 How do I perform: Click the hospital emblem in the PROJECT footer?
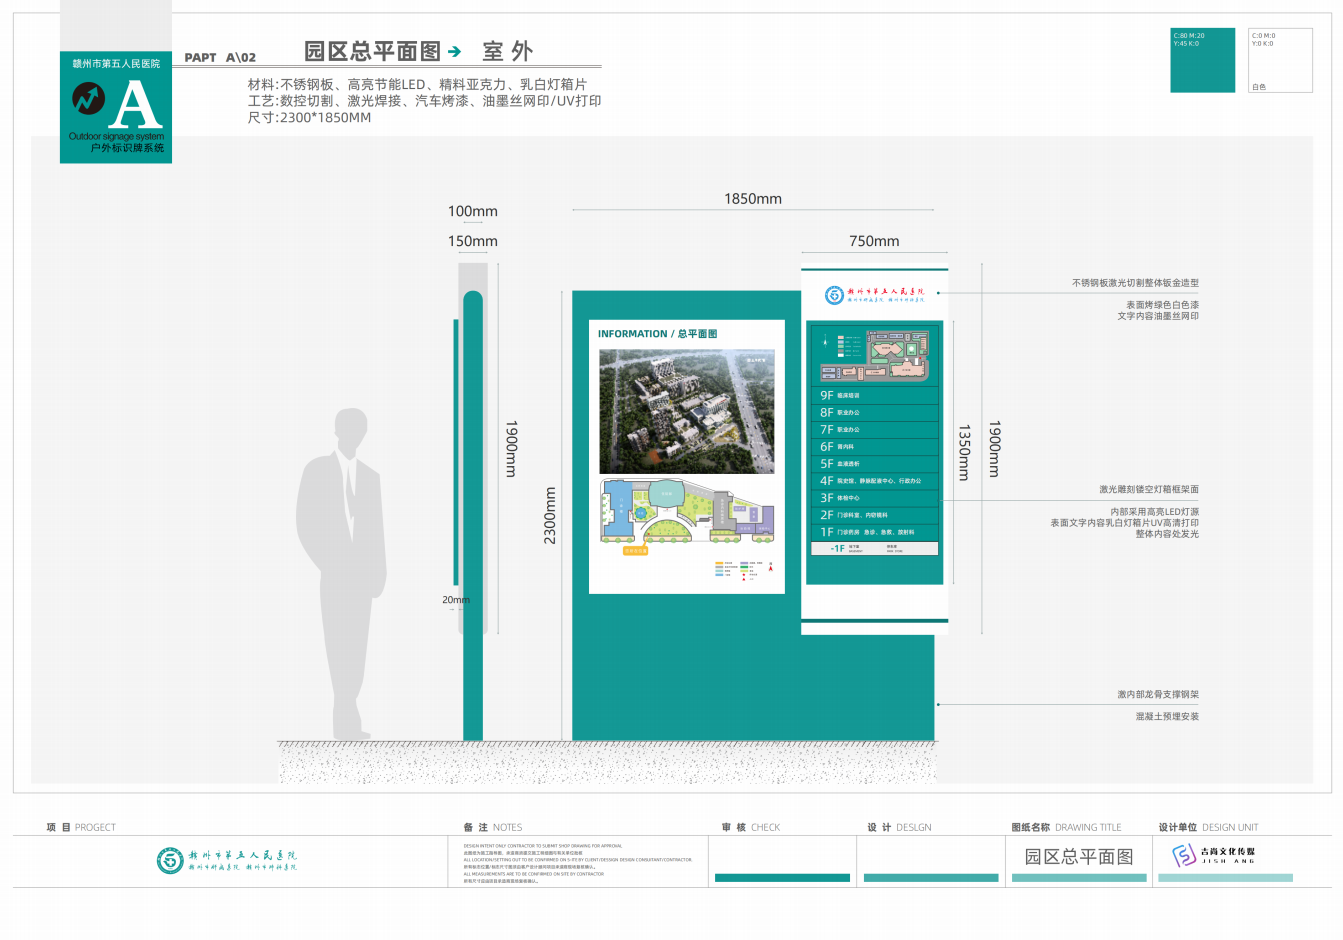click(x=170, y=860)
